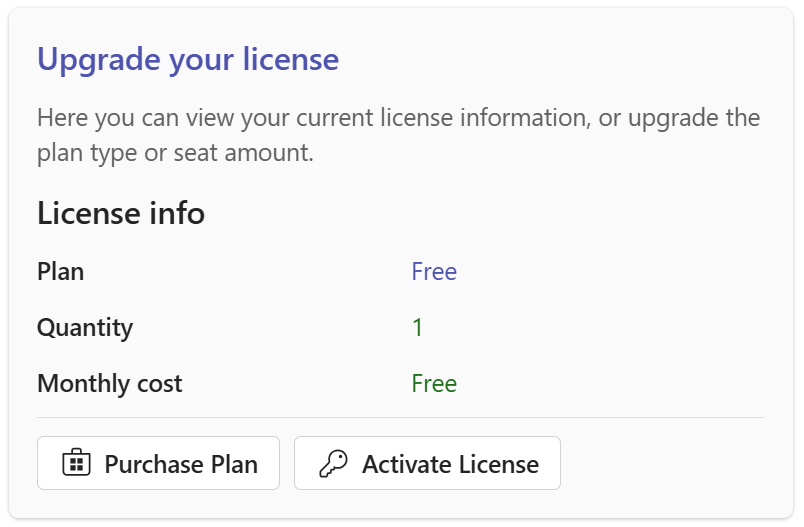Click the key icon on Activate License

click(x=332, y=463)
